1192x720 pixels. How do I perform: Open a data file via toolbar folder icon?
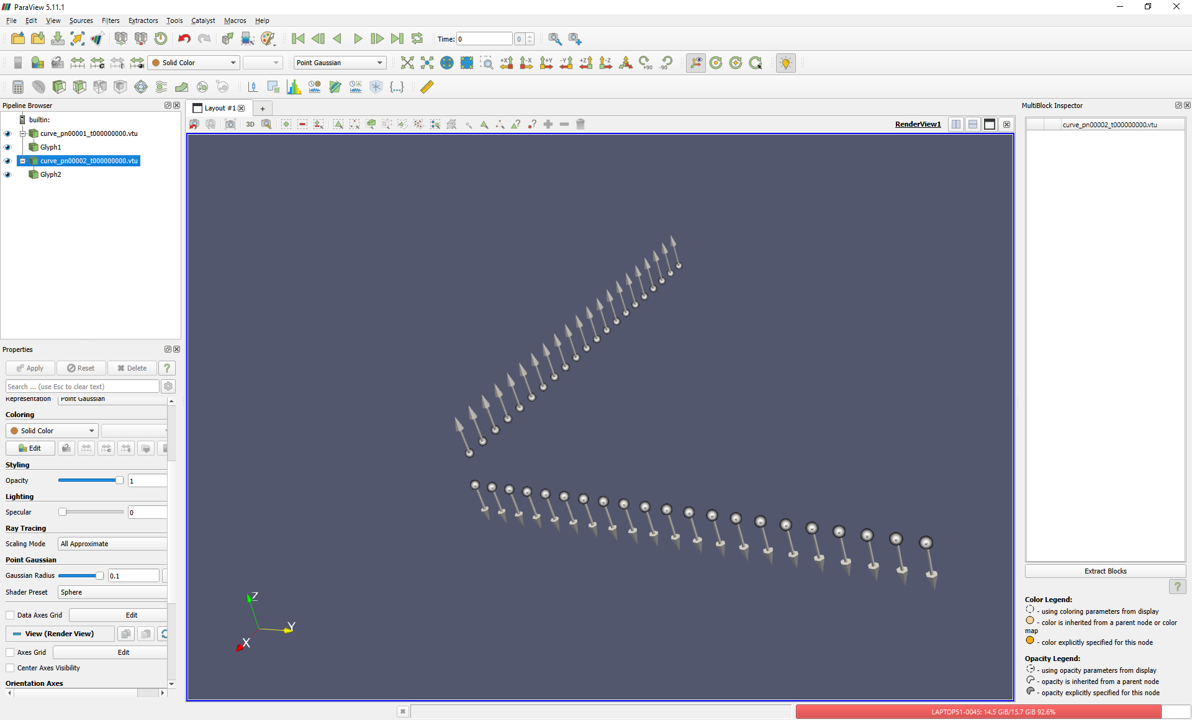(17, 39)
